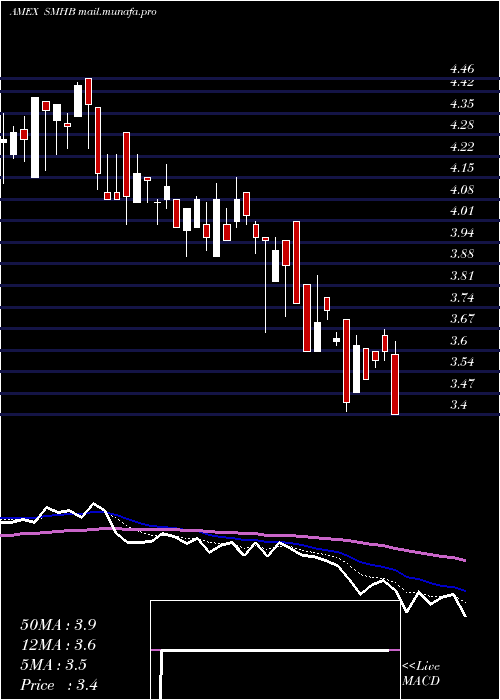The image size is (500, 700).
Task: Click the 5MA : 3.5 readout
Action: pyautogui.click(x=54, y=665)
